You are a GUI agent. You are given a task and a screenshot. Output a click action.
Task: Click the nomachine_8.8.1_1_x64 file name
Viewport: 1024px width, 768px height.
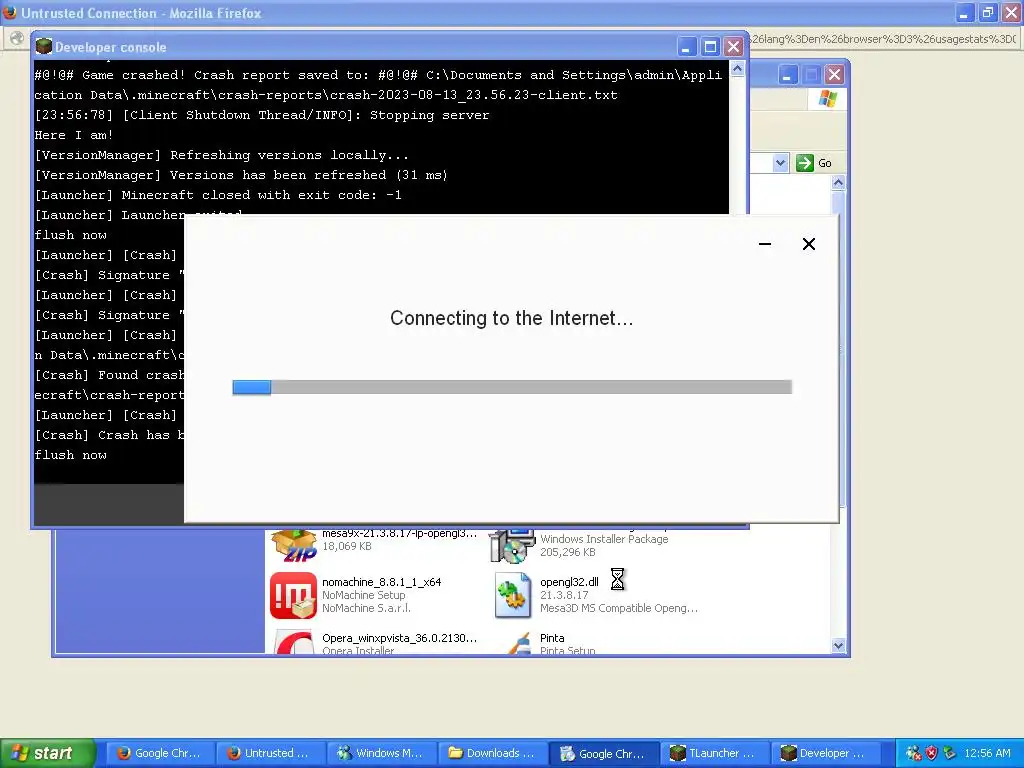(381, 582)
